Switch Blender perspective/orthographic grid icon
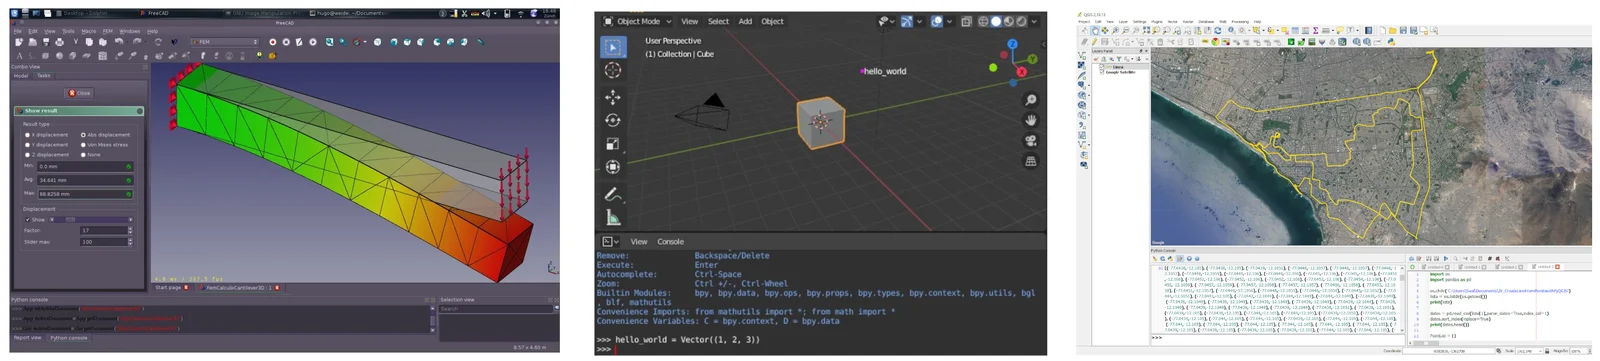 tap(1031, 161)
